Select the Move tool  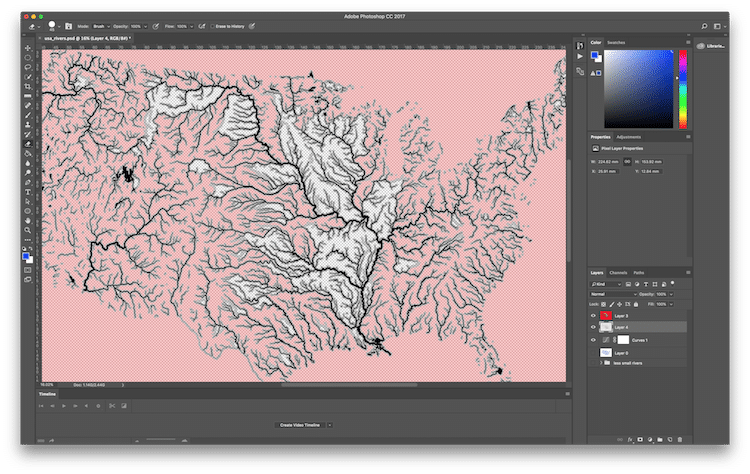28,48
